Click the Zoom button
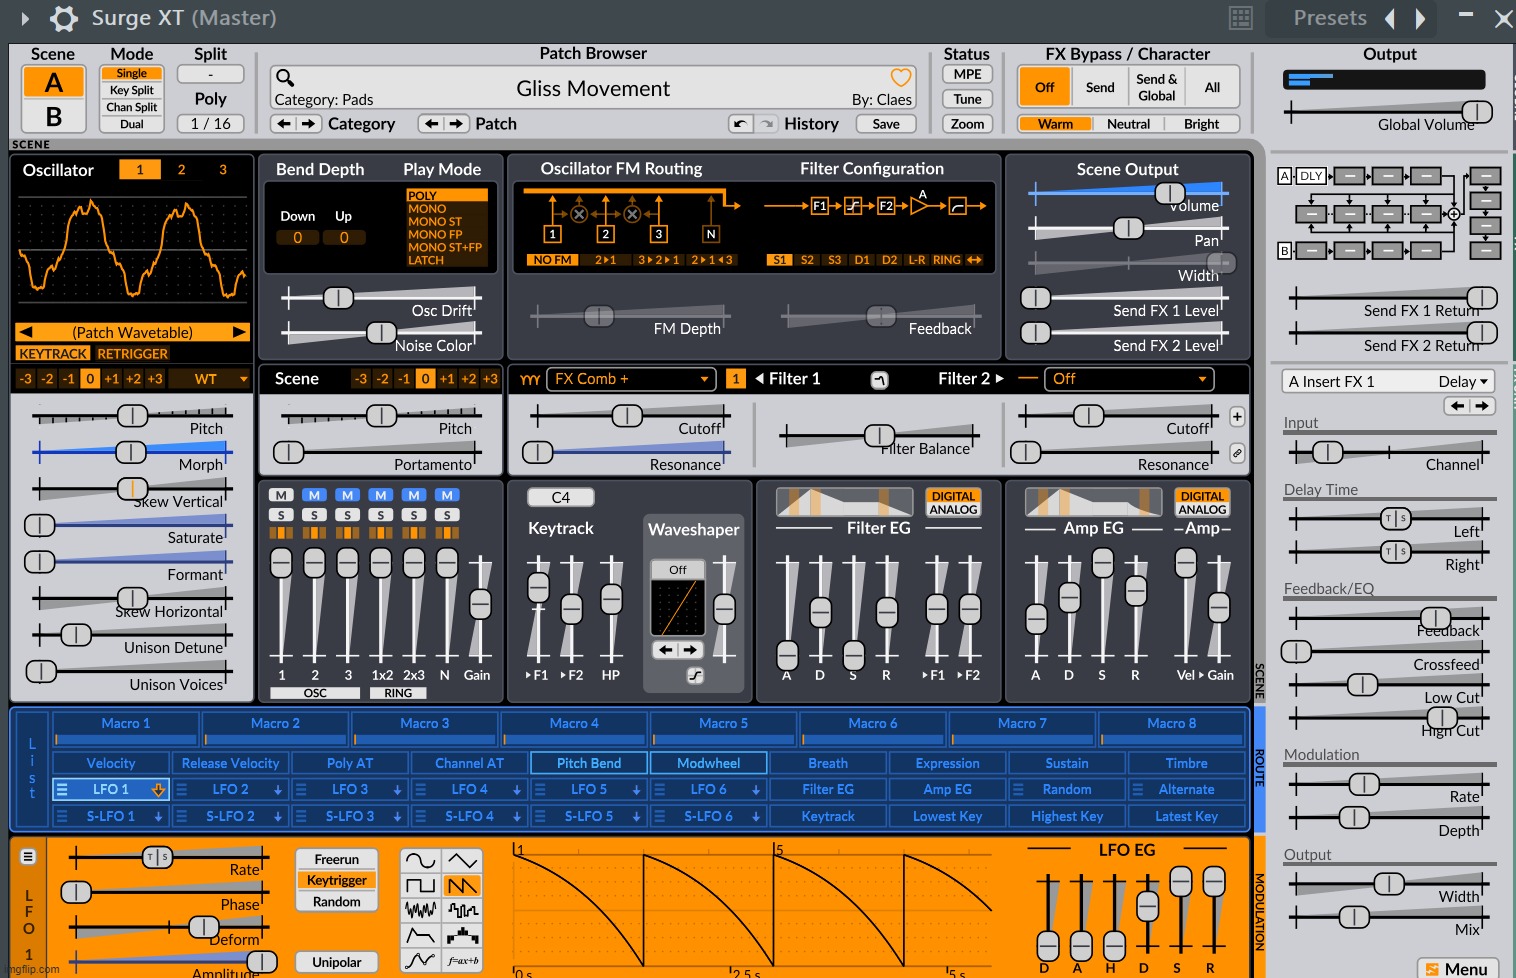The height and width of the screenshot is (978, 1516). 967,124
